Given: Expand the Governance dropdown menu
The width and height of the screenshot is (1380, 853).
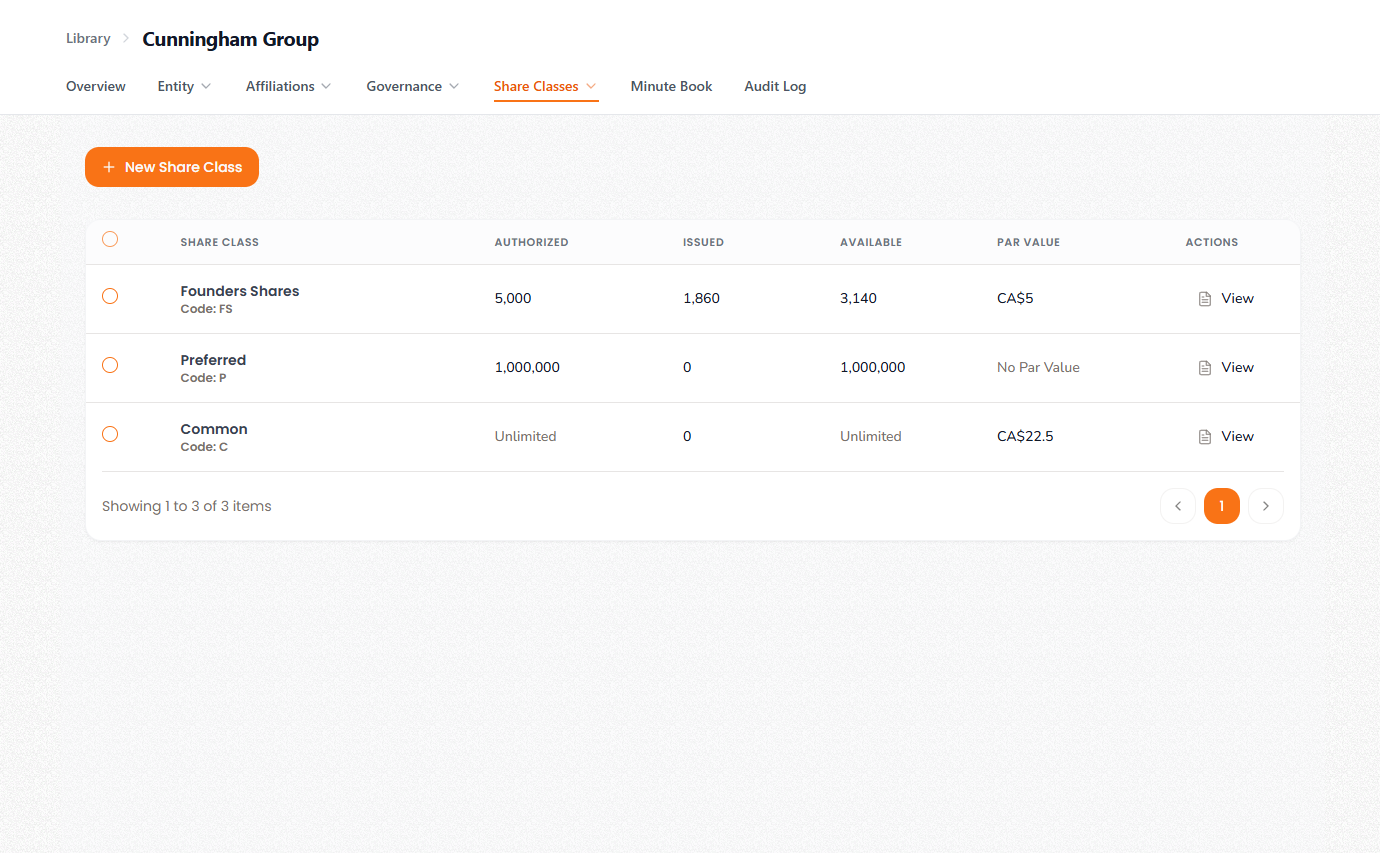Looking at the screenshot, I should [412, 87].
